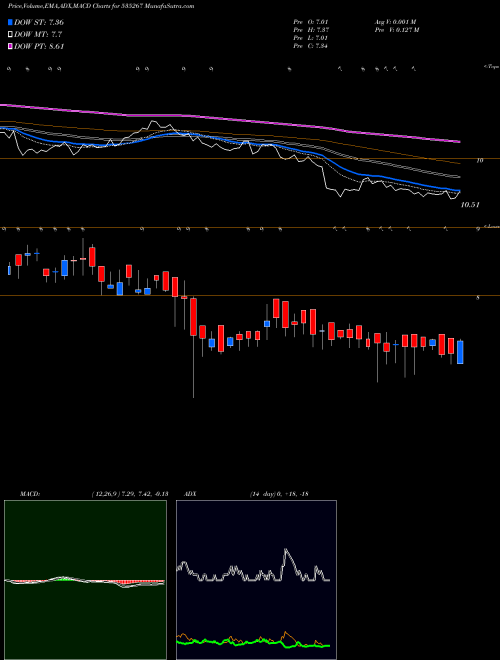Click the 'Pre V: 0.127 M' value
The height and width of the screenshot is (660, 500).
tap(396, 30)
